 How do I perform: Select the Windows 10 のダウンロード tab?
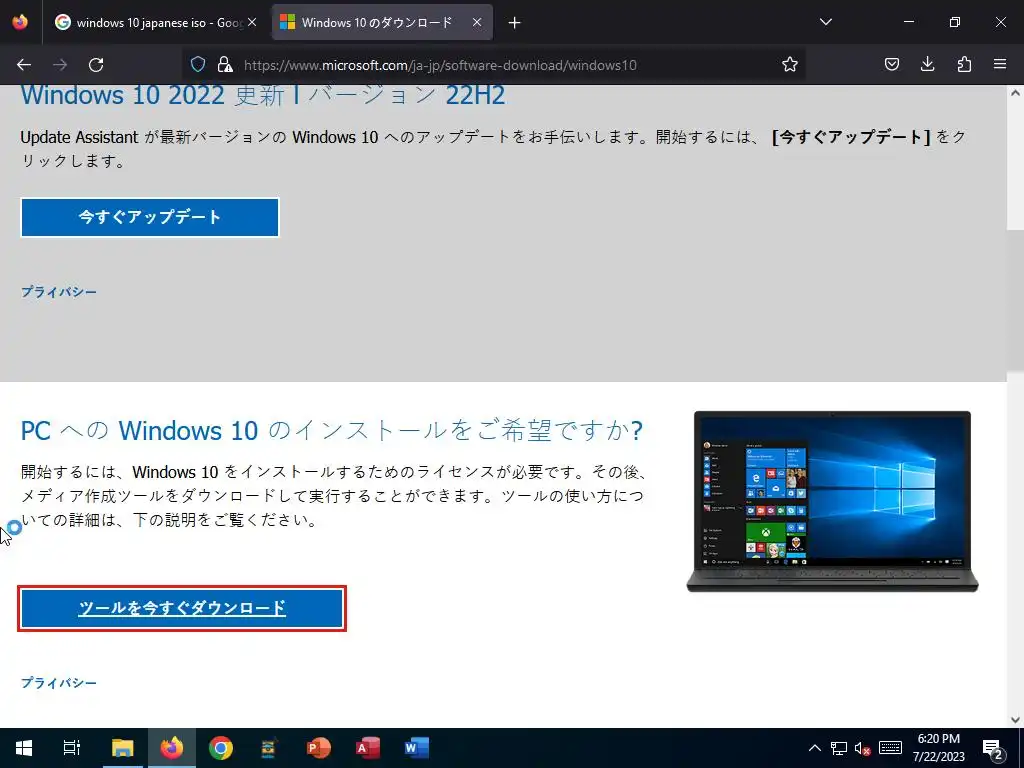point(383,22)
